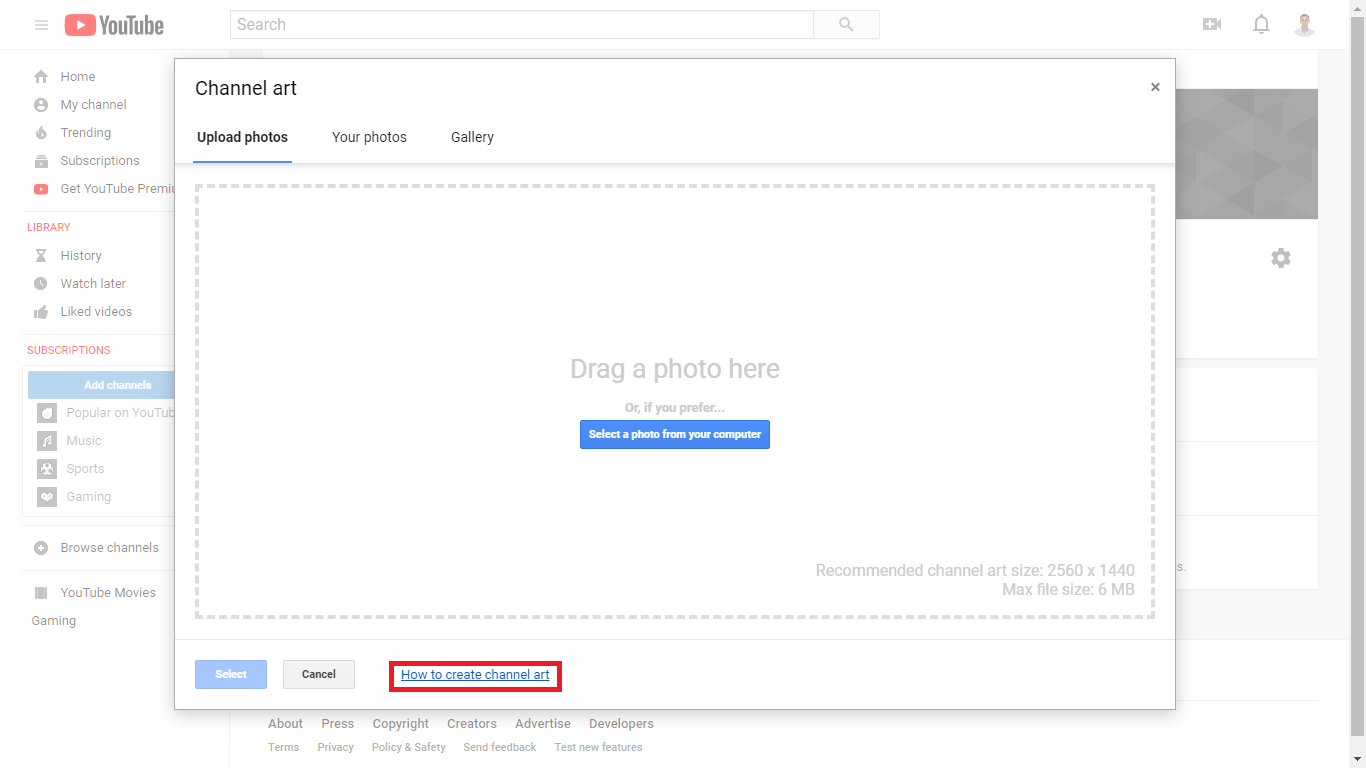The height and width of the screenshot is (768, 1366).
Task: Click the channel settings gear icon
Action: [1280, 258]
